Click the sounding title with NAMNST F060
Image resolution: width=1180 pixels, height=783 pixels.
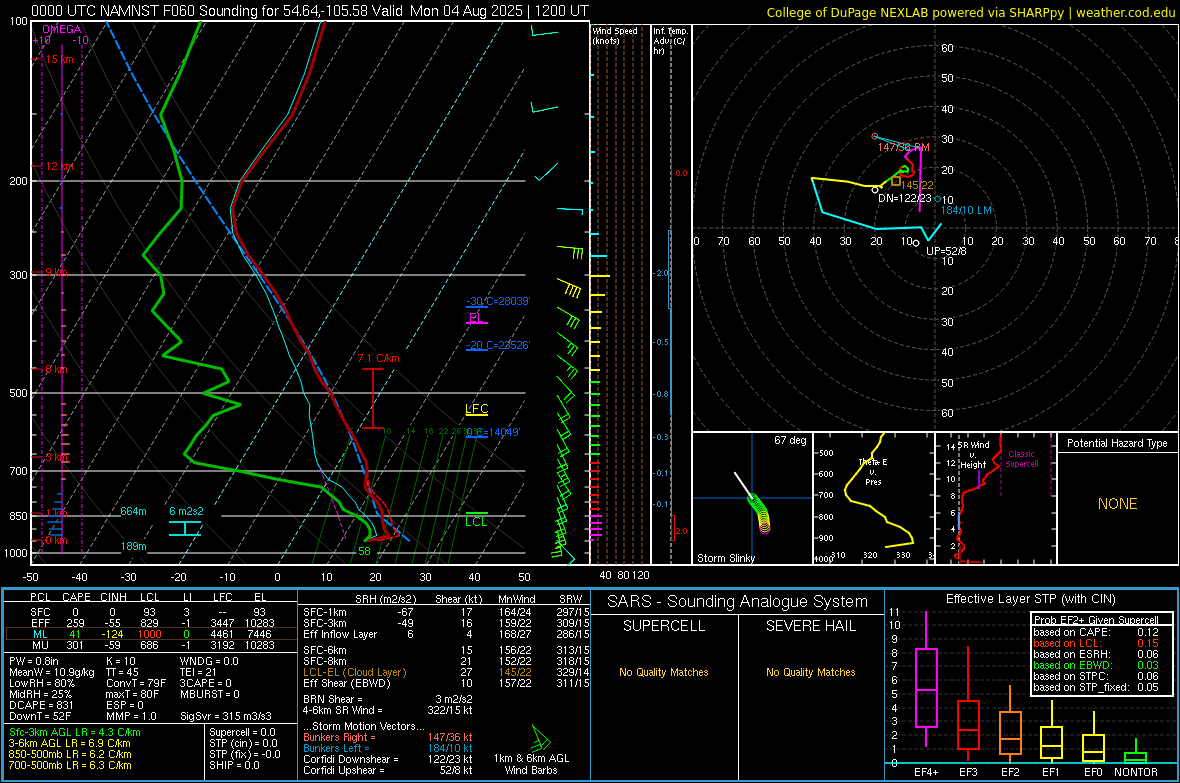310,11
